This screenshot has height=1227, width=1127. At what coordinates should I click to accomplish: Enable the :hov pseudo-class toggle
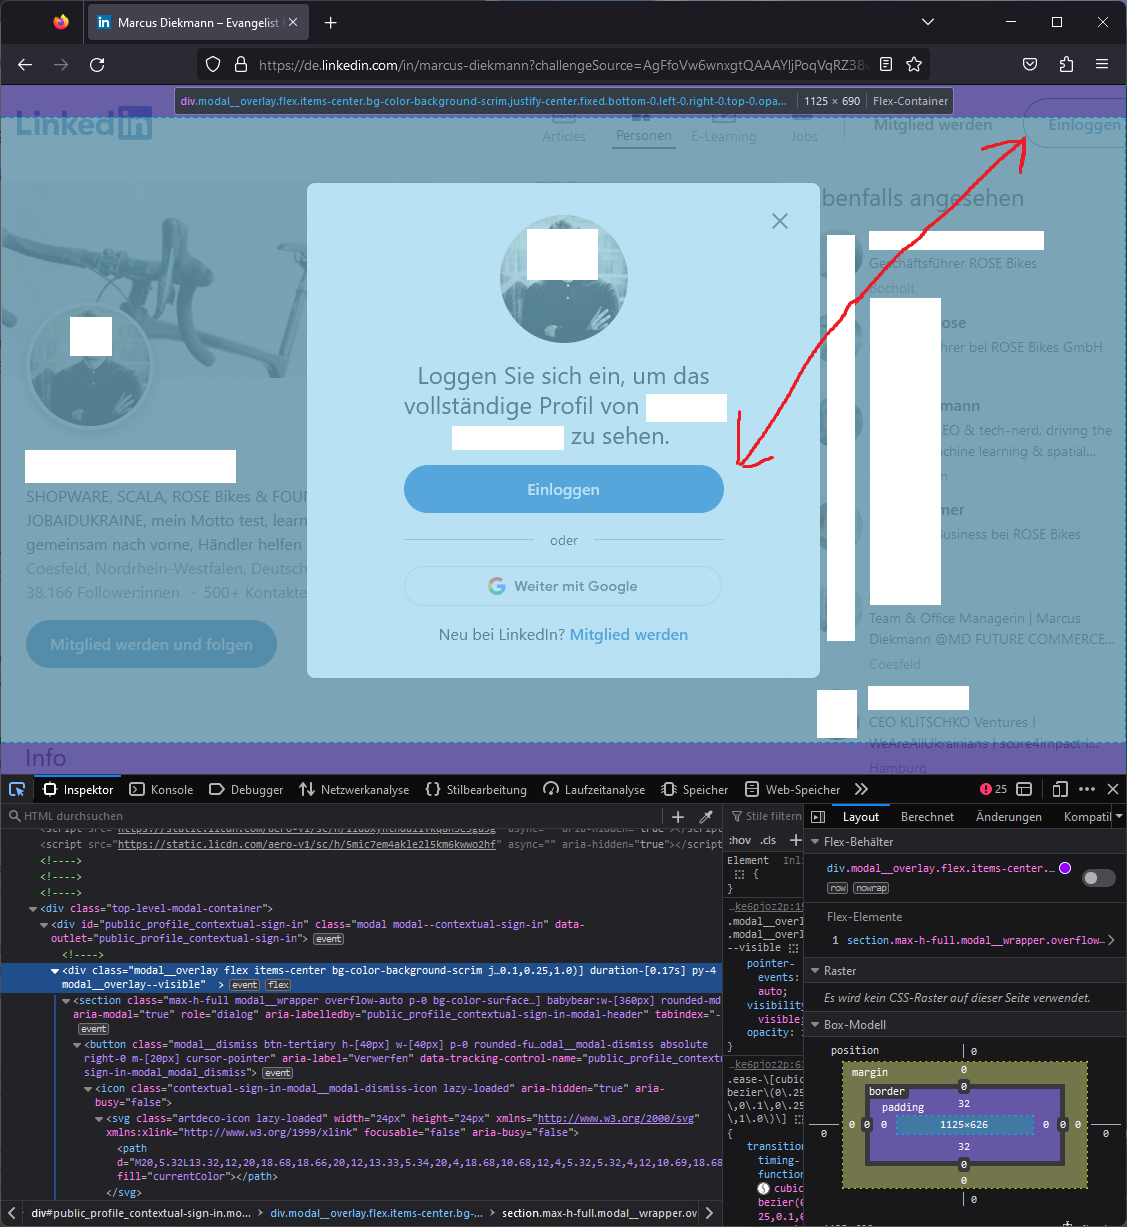(739, 840)
